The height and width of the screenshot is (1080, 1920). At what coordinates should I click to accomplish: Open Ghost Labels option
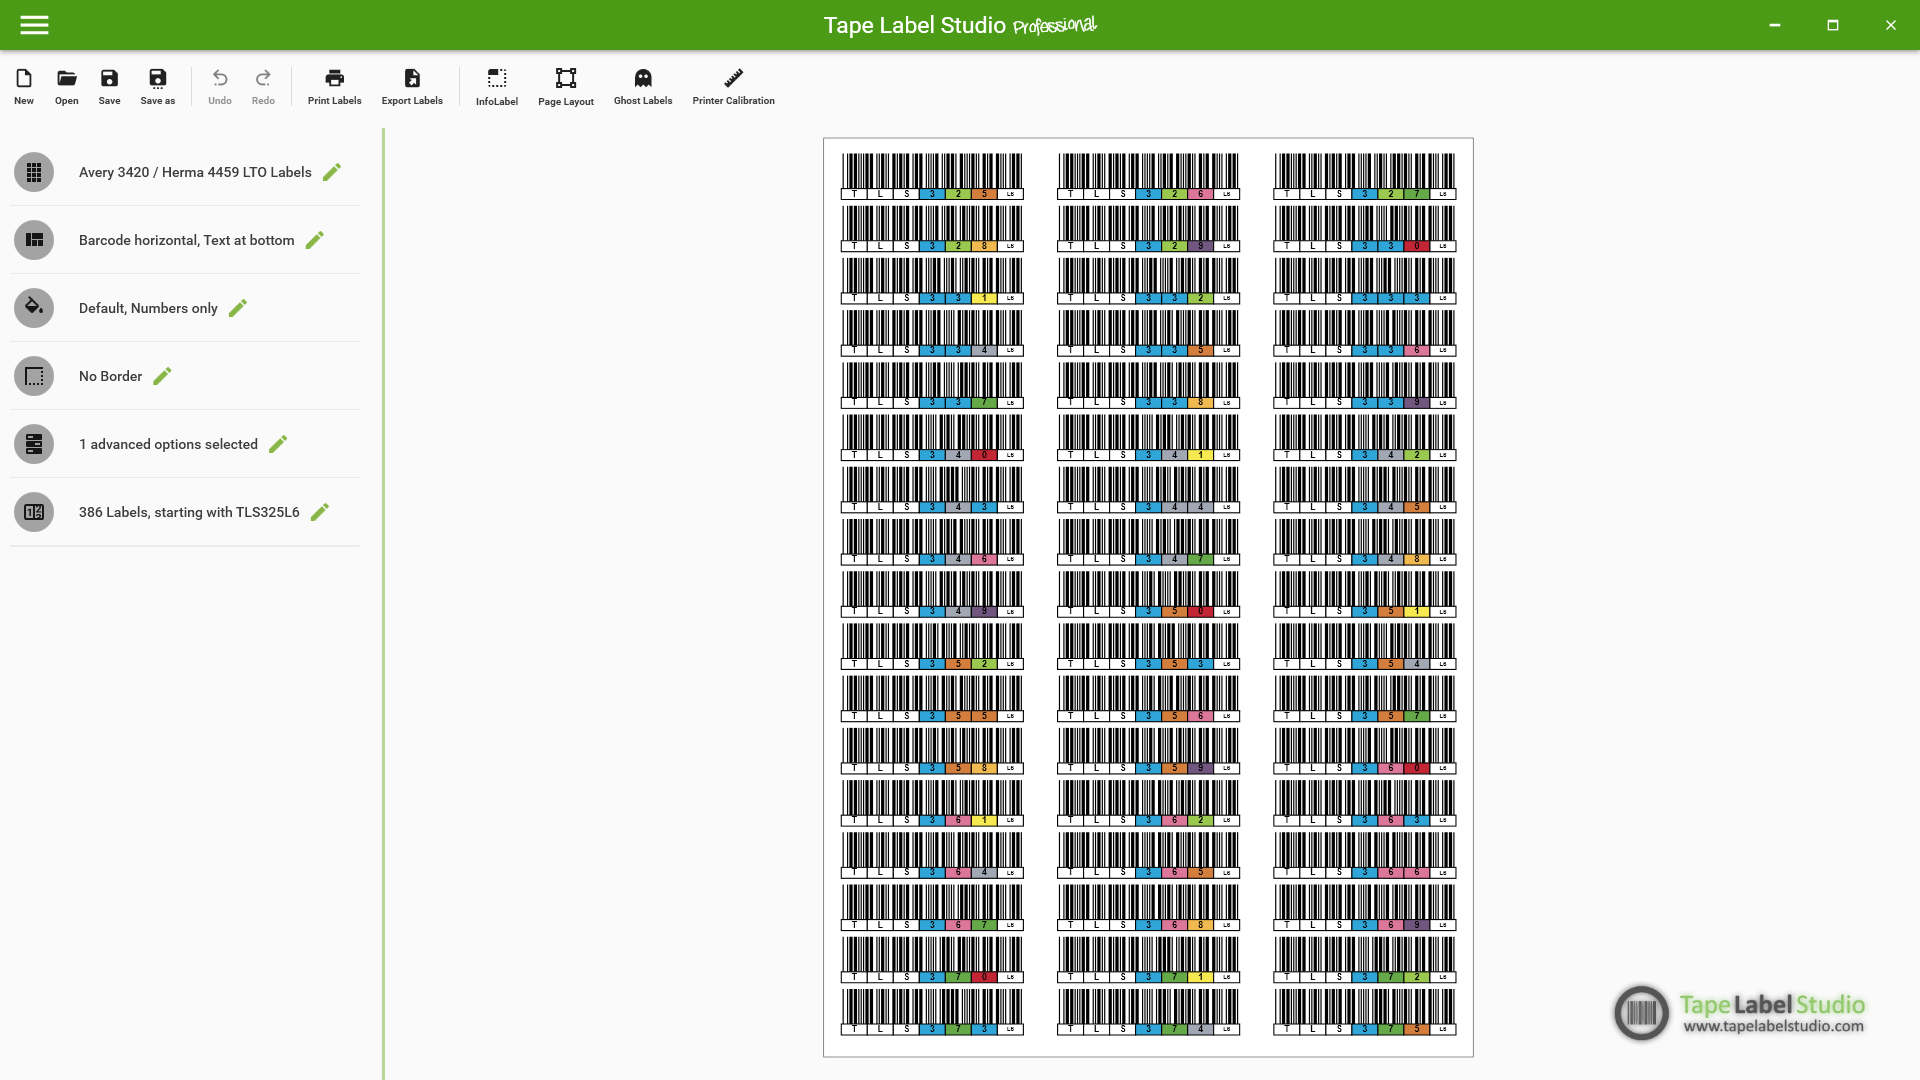click(x=643, y=86)
